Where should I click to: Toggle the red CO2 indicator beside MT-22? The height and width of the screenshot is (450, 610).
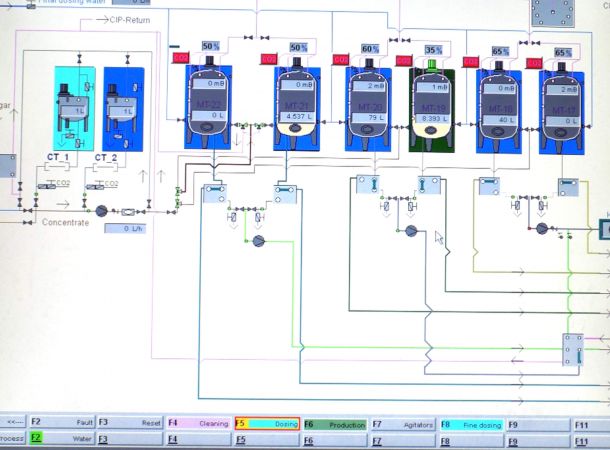click(181, 59)
